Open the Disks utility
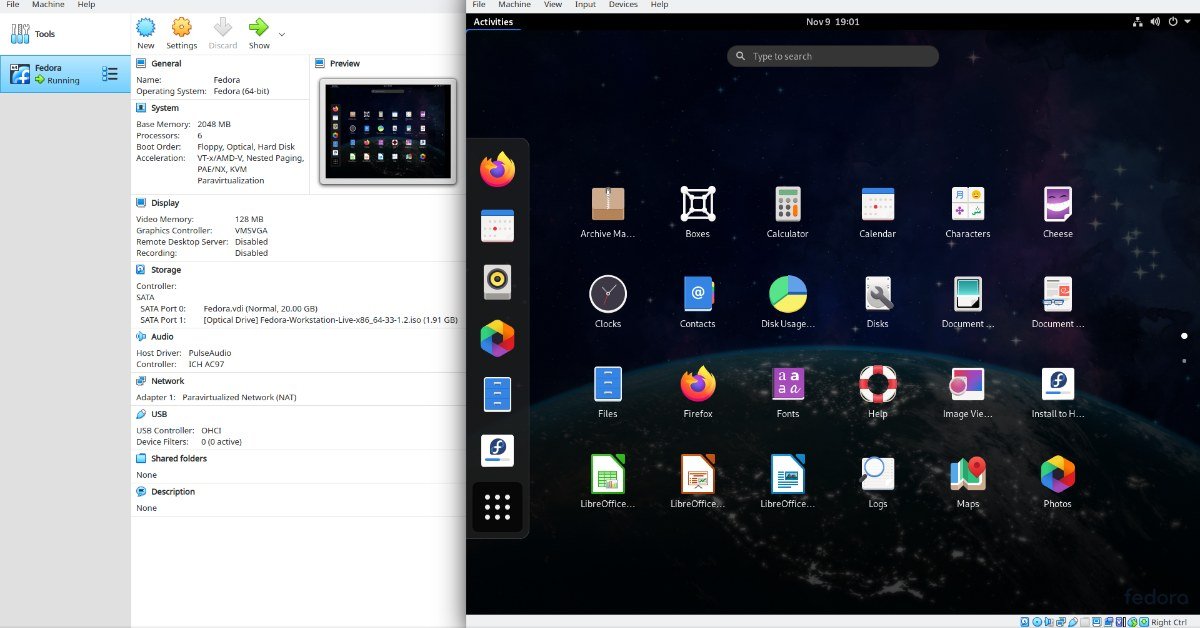 [878, 294]
